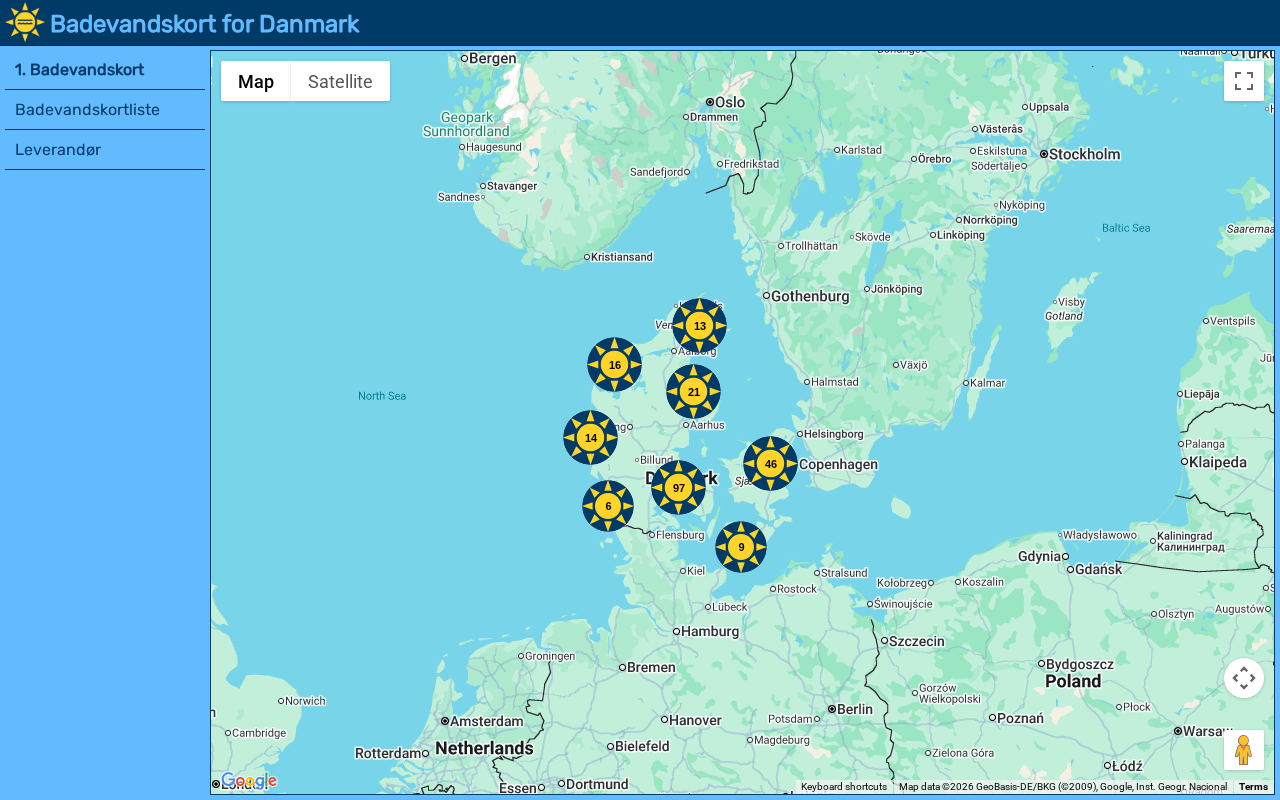The image size is (1280, 800).
Task: Click the Copenhagen label on the map
Action: point(838,464)
